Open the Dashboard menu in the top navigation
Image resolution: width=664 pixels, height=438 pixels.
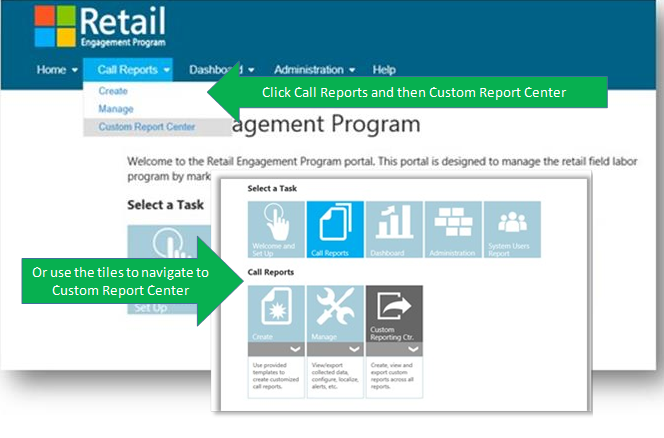click(221, 70)
